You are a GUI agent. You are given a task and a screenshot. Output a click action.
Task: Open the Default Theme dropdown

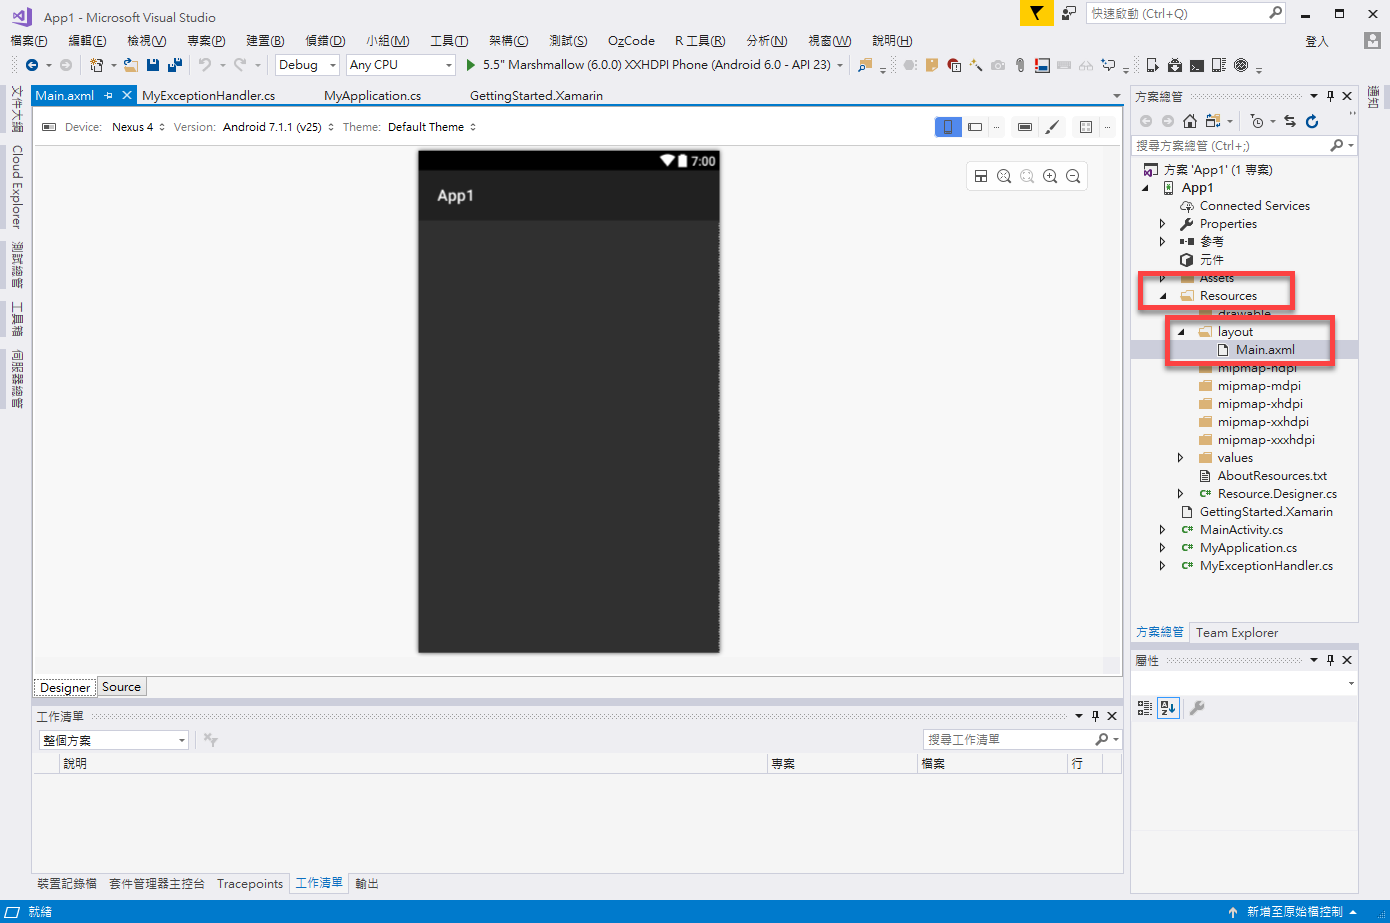coord(432,127)
